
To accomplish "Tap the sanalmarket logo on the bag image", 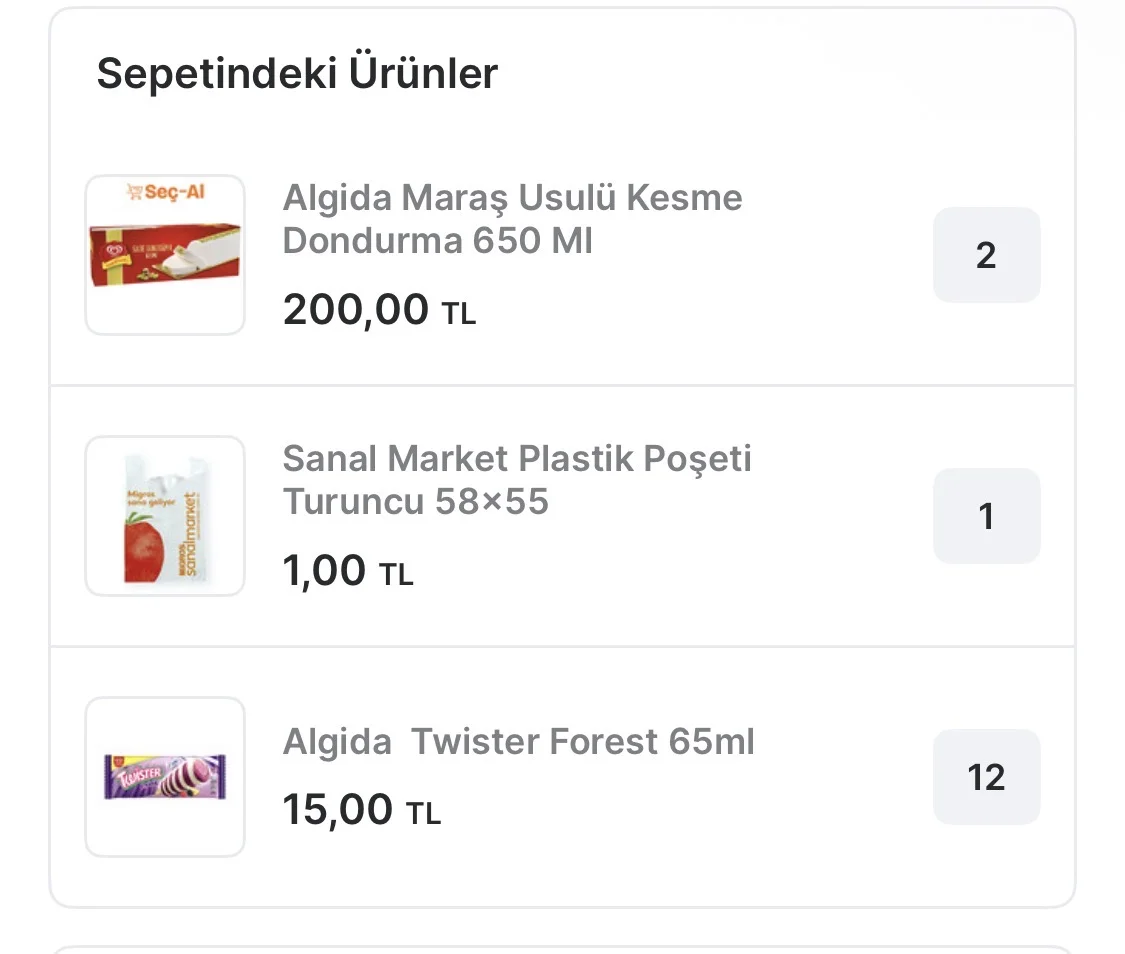I will [193, 533].
